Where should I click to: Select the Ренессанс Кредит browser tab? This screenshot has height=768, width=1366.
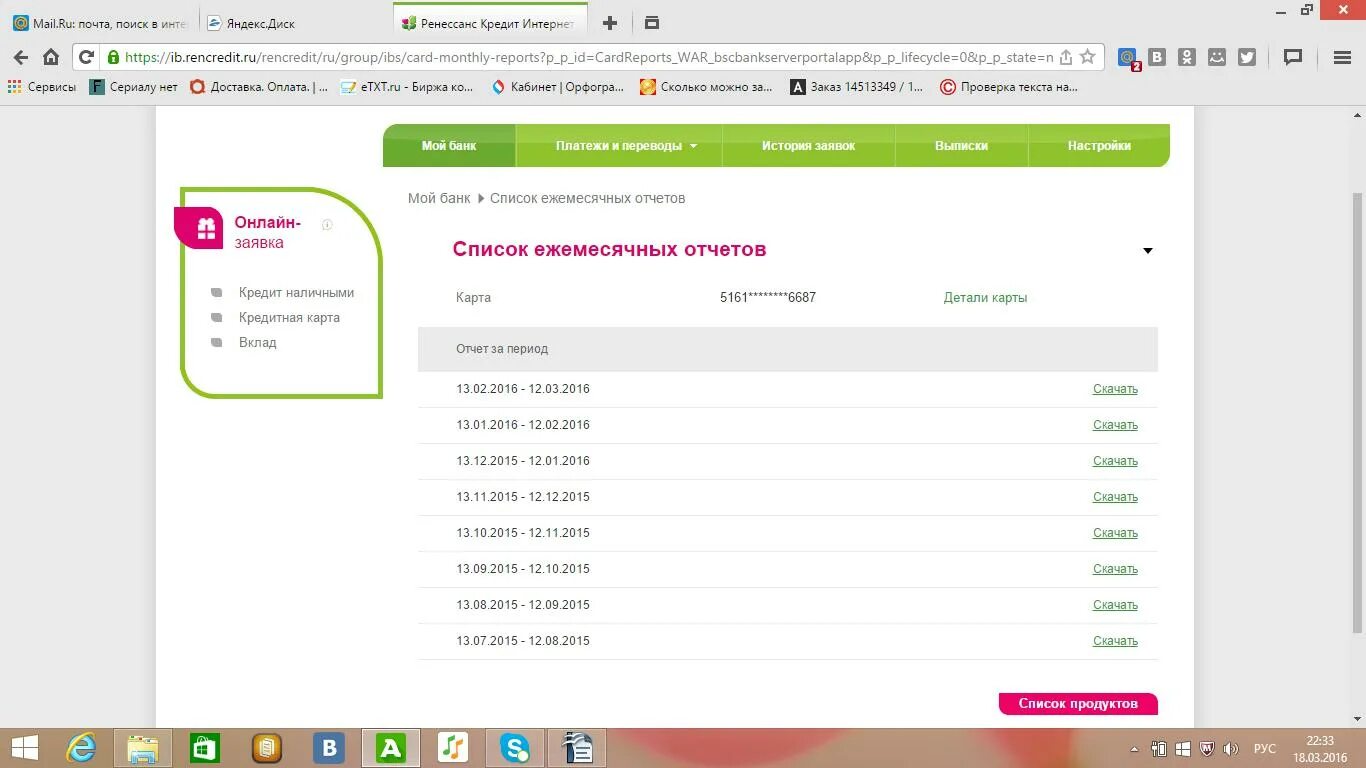(490, 23)
